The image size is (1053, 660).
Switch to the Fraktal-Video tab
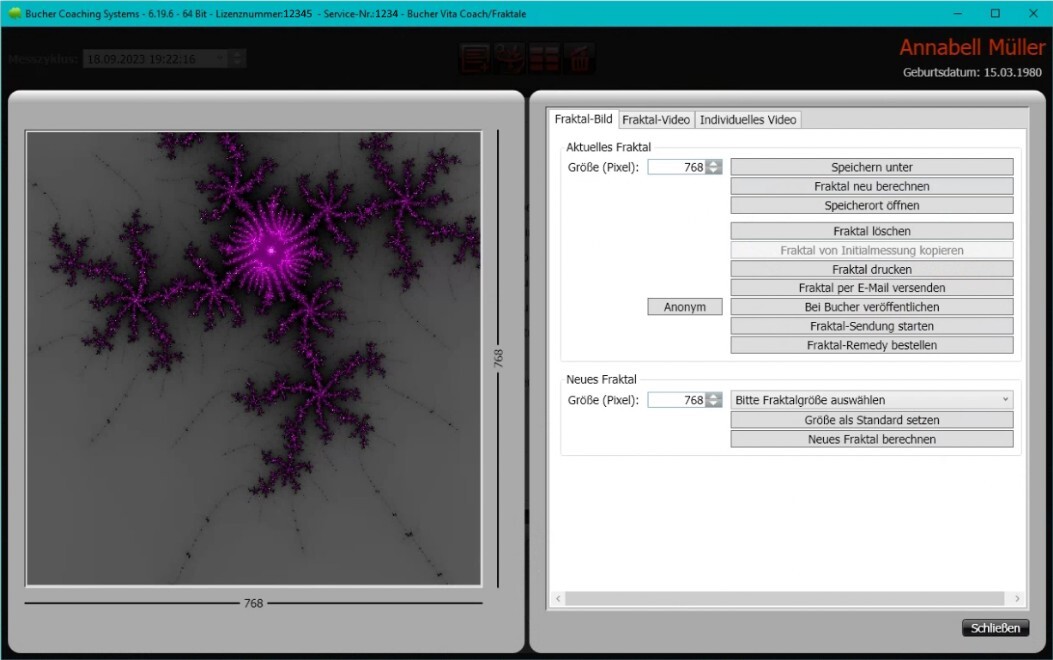(656, 119)
